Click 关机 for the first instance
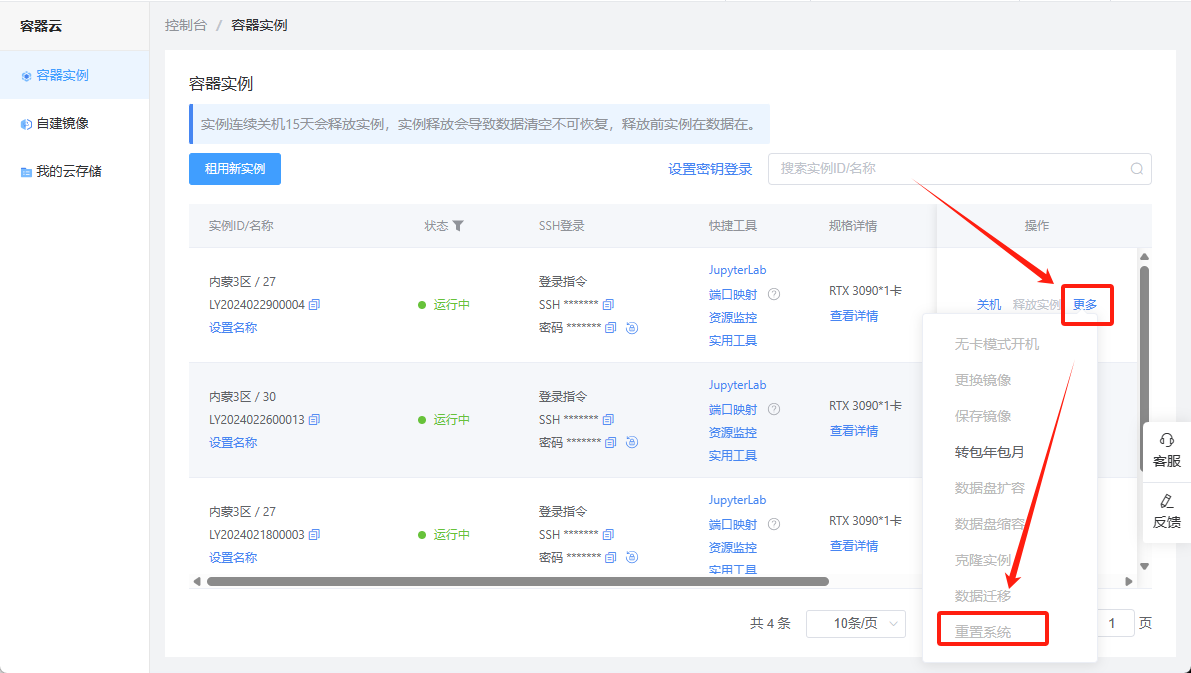 [989, 305]
